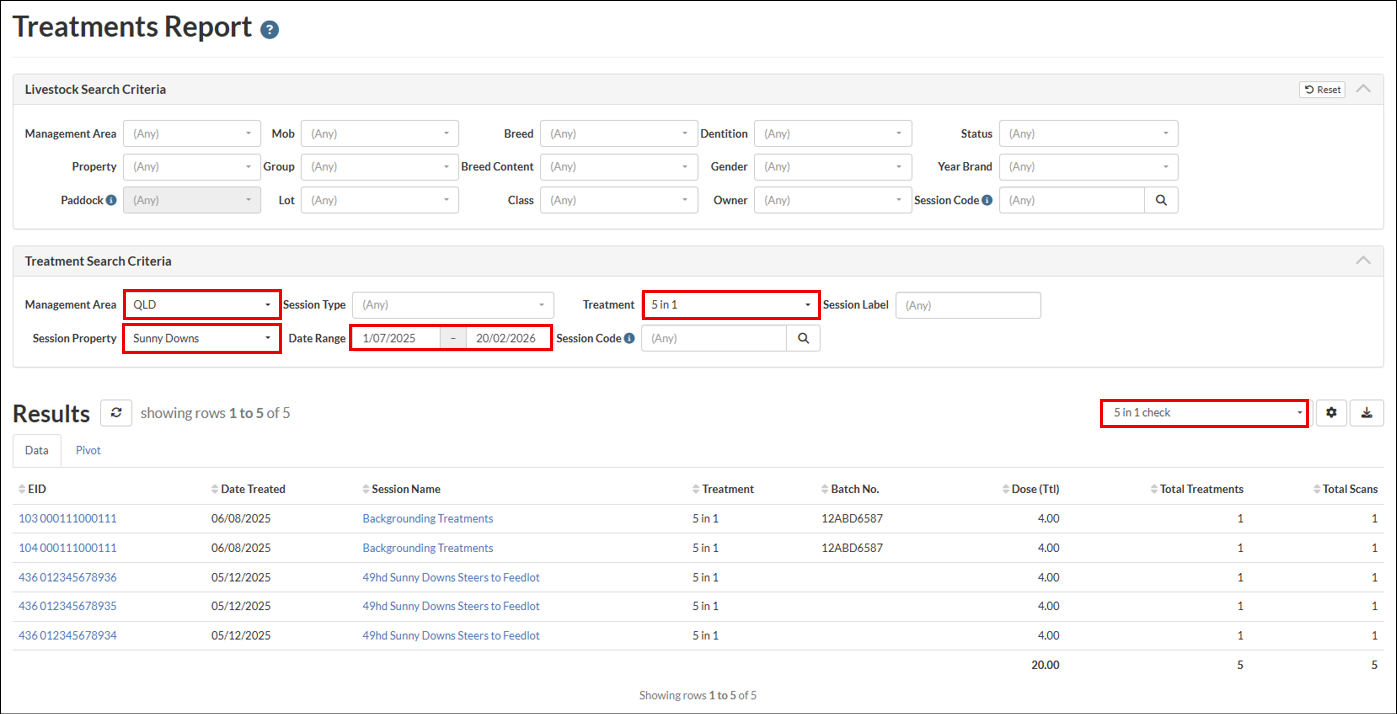Image resolution: width=1397 pixels, height=714 pixels.
Task: Open the Treatment dropdown showing 5 in 1
Action: (x=731, y=305)
